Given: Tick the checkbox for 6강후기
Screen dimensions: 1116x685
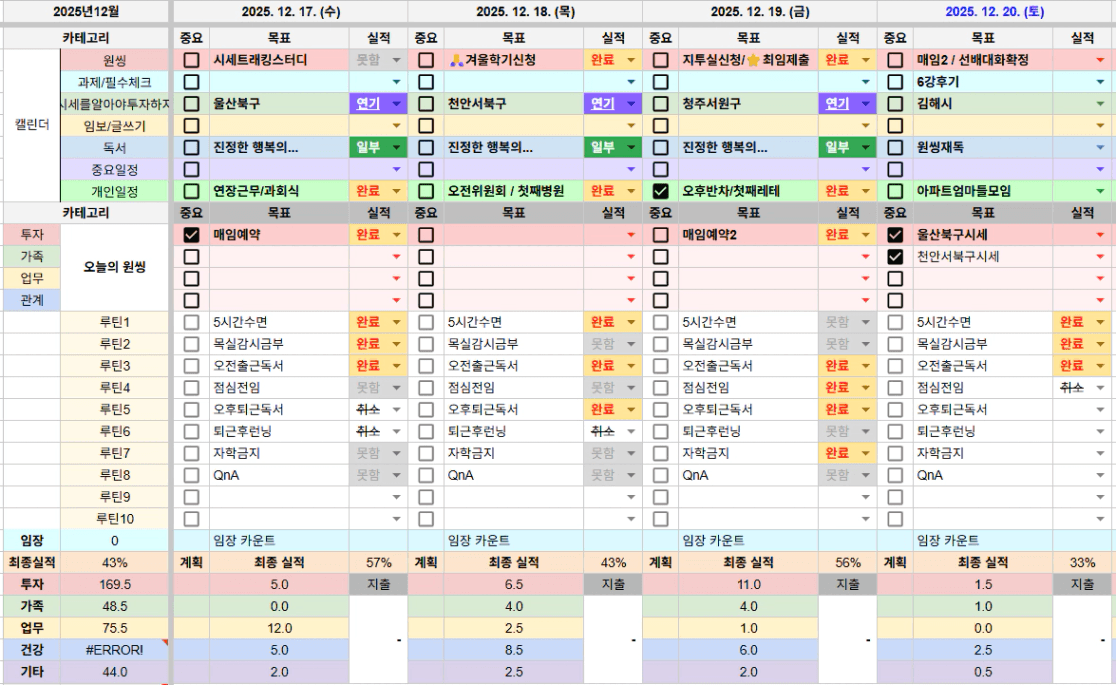Looking at the screenshot, I should [x=895, y=82].
